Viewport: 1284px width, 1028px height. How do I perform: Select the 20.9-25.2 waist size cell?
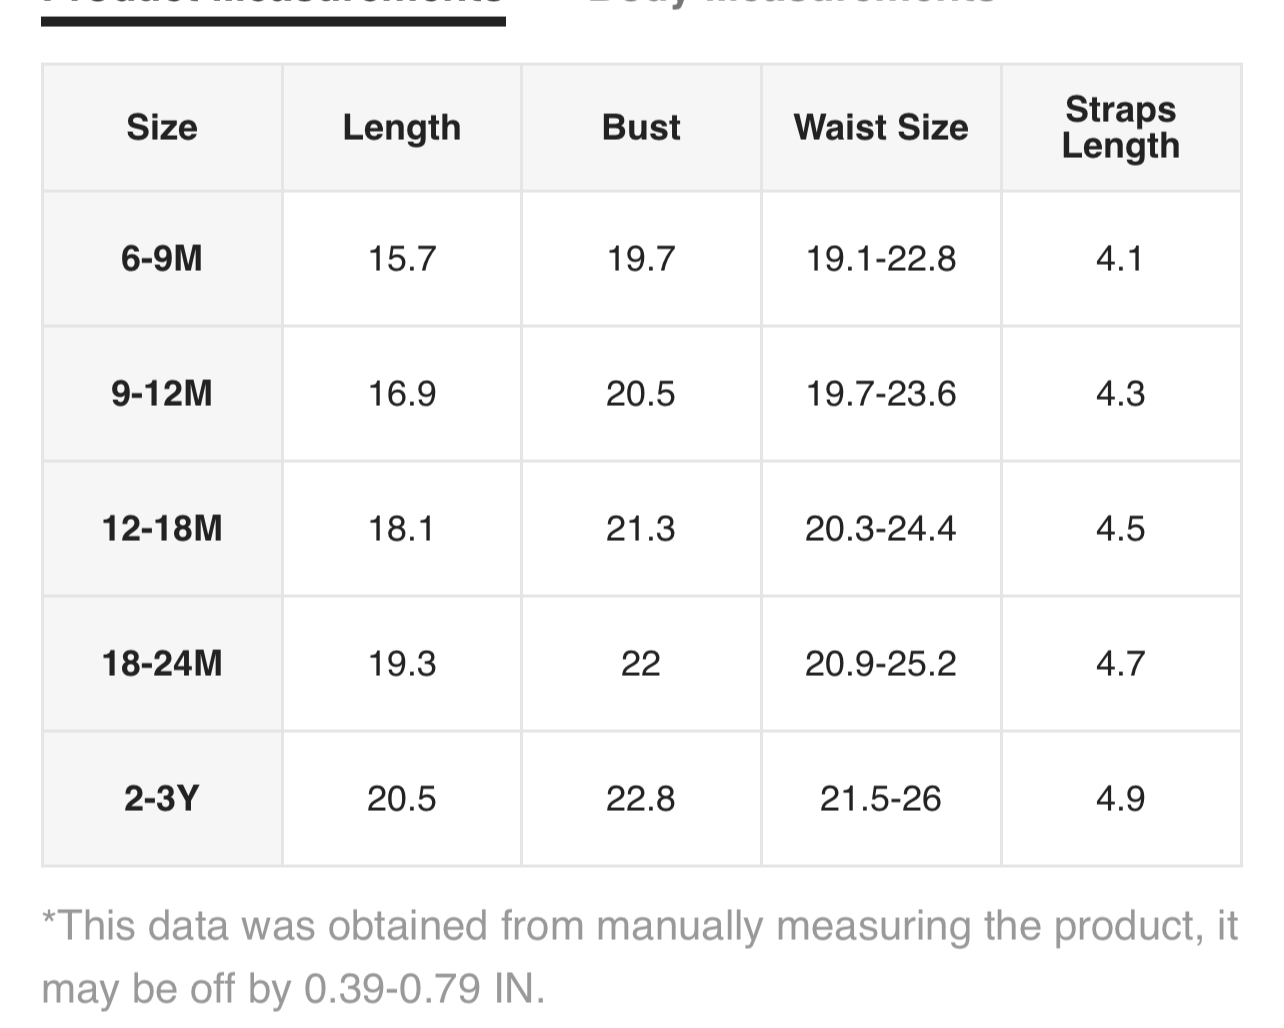click(x=881, y=664)
